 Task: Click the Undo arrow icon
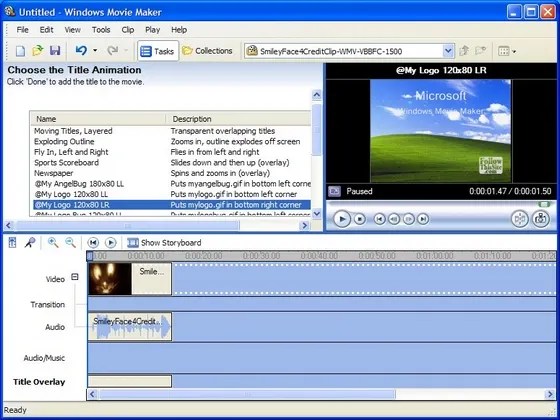coord(81,51)
